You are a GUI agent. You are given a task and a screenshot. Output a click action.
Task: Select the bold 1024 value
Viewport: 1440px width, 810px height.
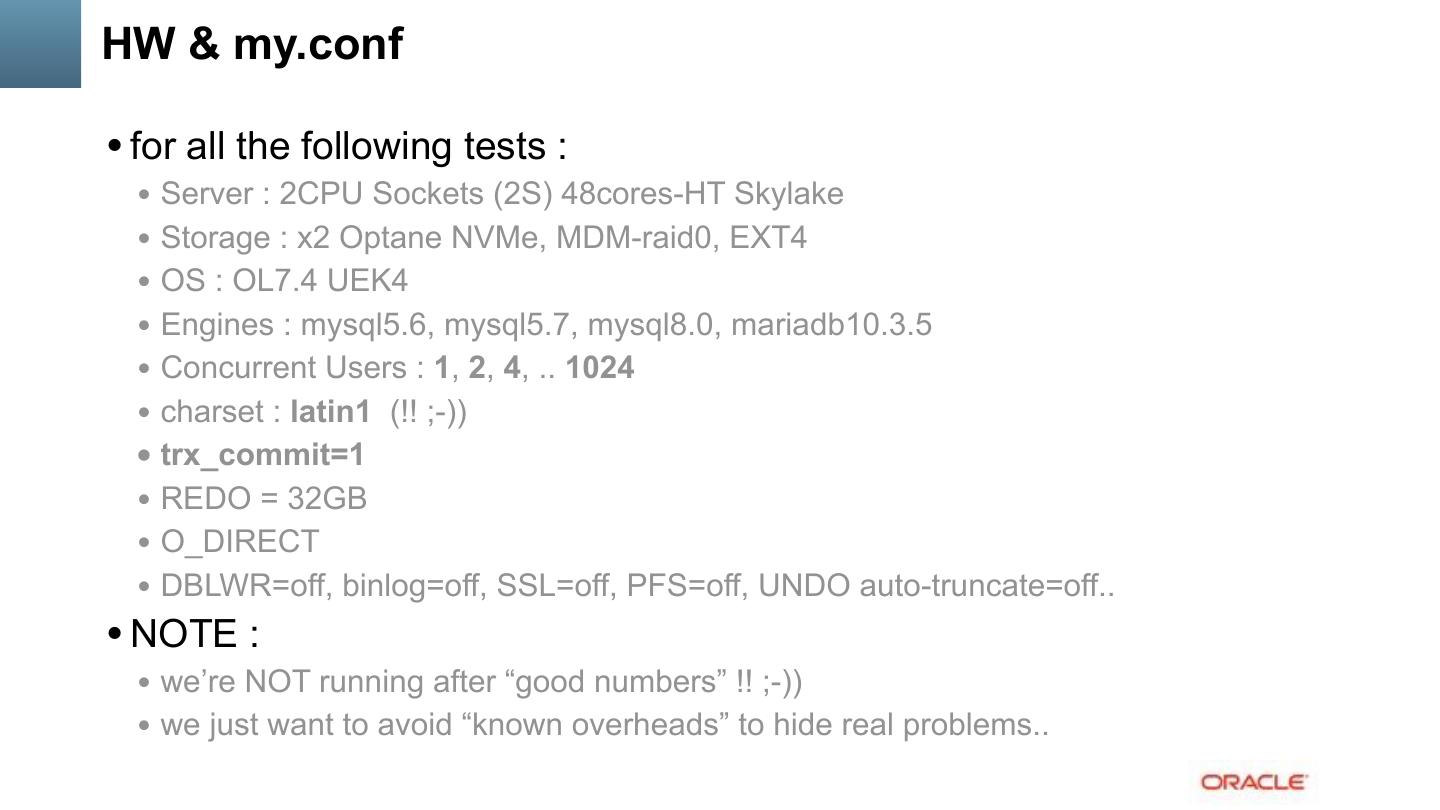coord(599,368)
